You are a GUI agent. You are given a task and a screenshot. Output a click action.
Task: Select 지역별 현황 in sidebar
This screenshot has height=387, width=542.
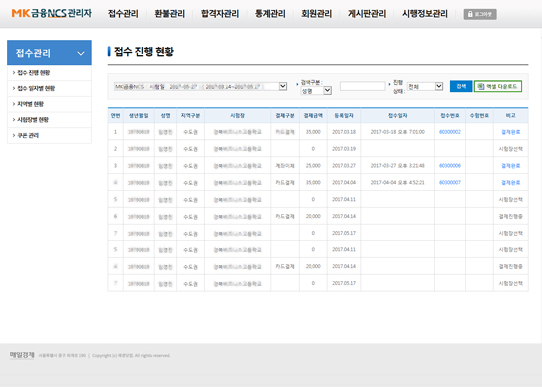[30, 104]
